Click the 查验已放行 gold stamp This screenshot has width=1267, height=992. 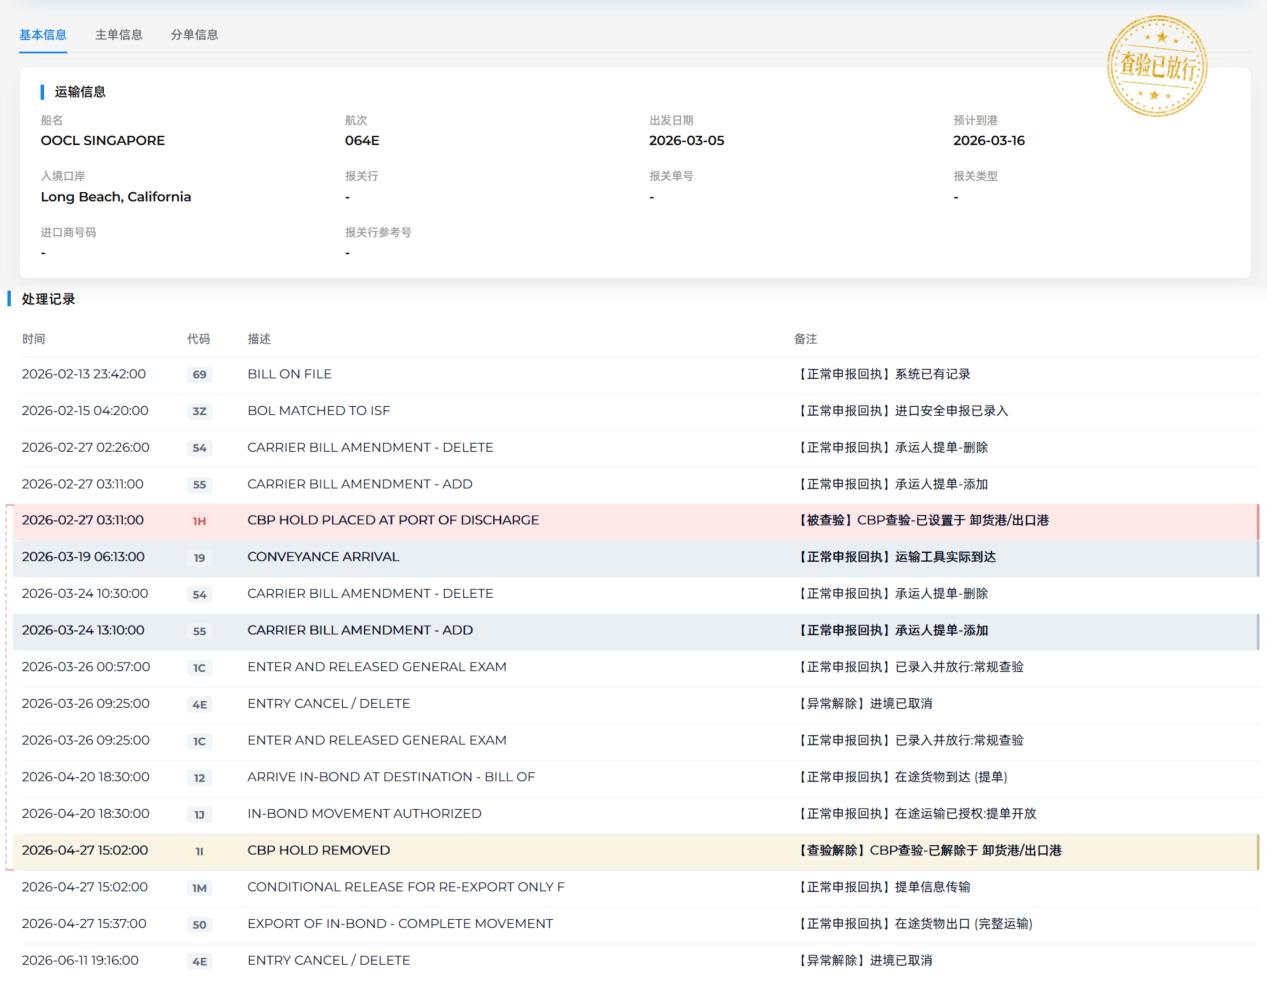coord(1157,66)
